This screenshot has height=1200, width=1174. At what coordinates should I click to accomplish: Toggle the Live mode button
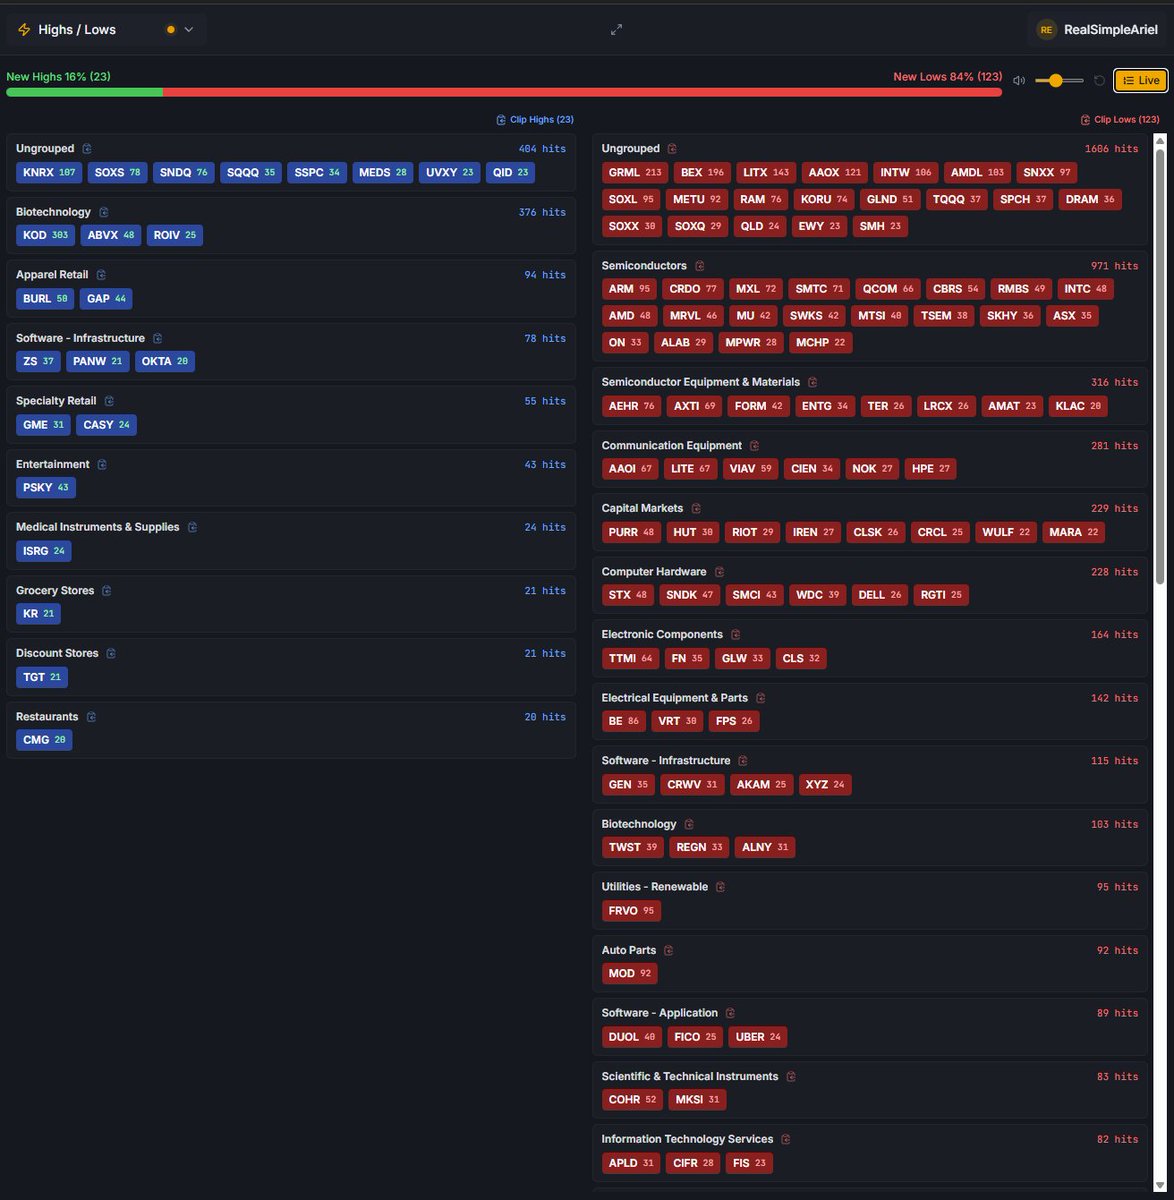(1141, 80)
